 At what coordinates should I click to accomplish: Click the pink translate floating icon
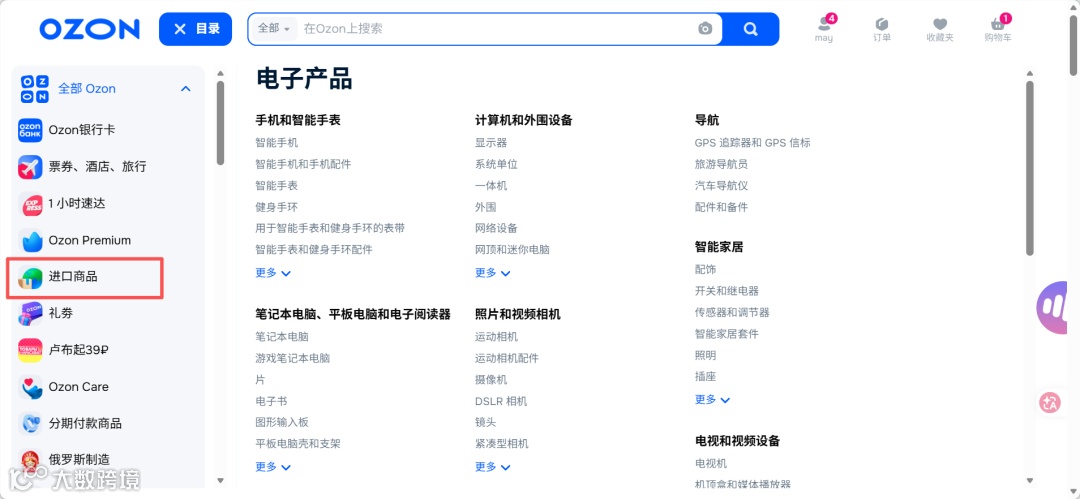tap(1051, 403)
